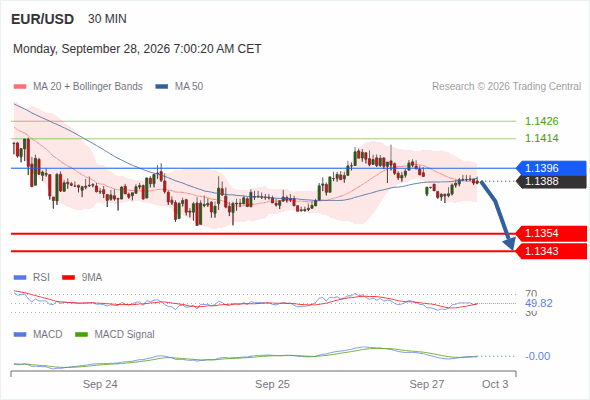Select the 1.1388 current price tag
The image size is (590, 400).
(551, 181)
